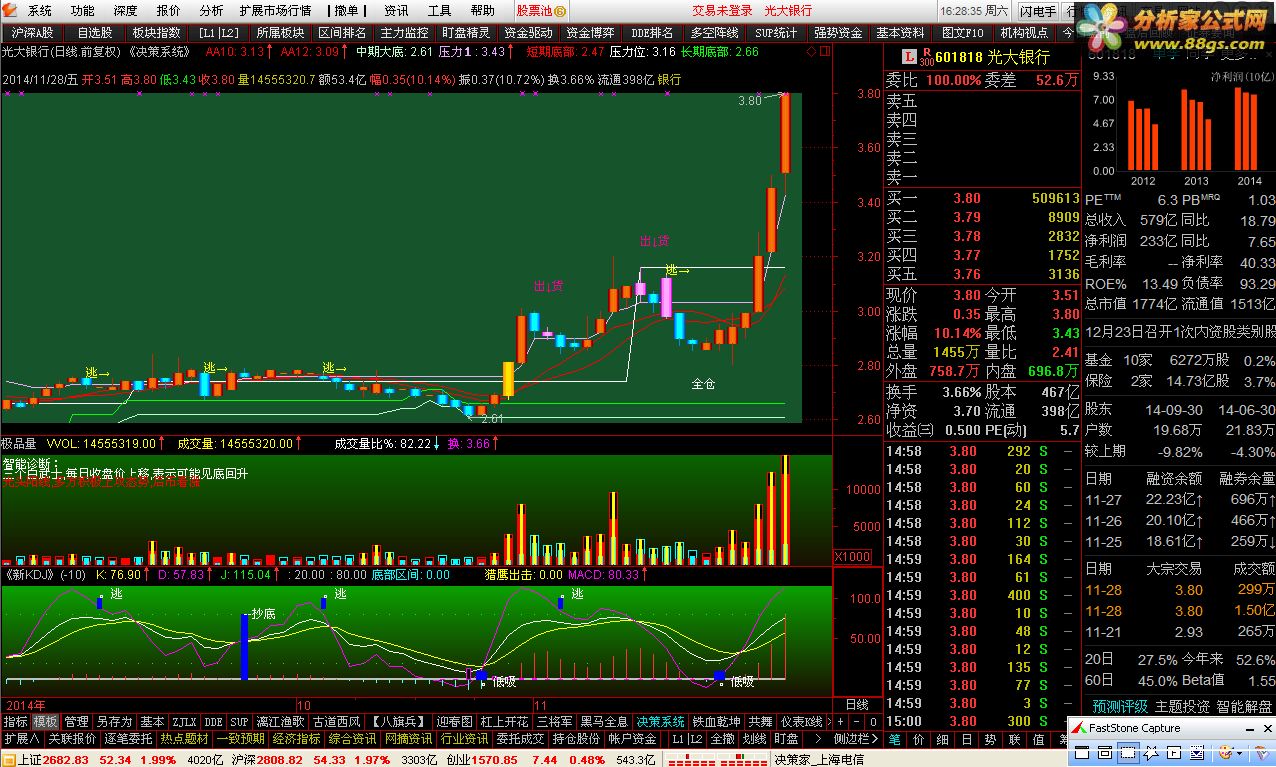This screenshot has height=767, width=1276.
Task: Open the 帮助 menu
Action: (x=482, y=11)
